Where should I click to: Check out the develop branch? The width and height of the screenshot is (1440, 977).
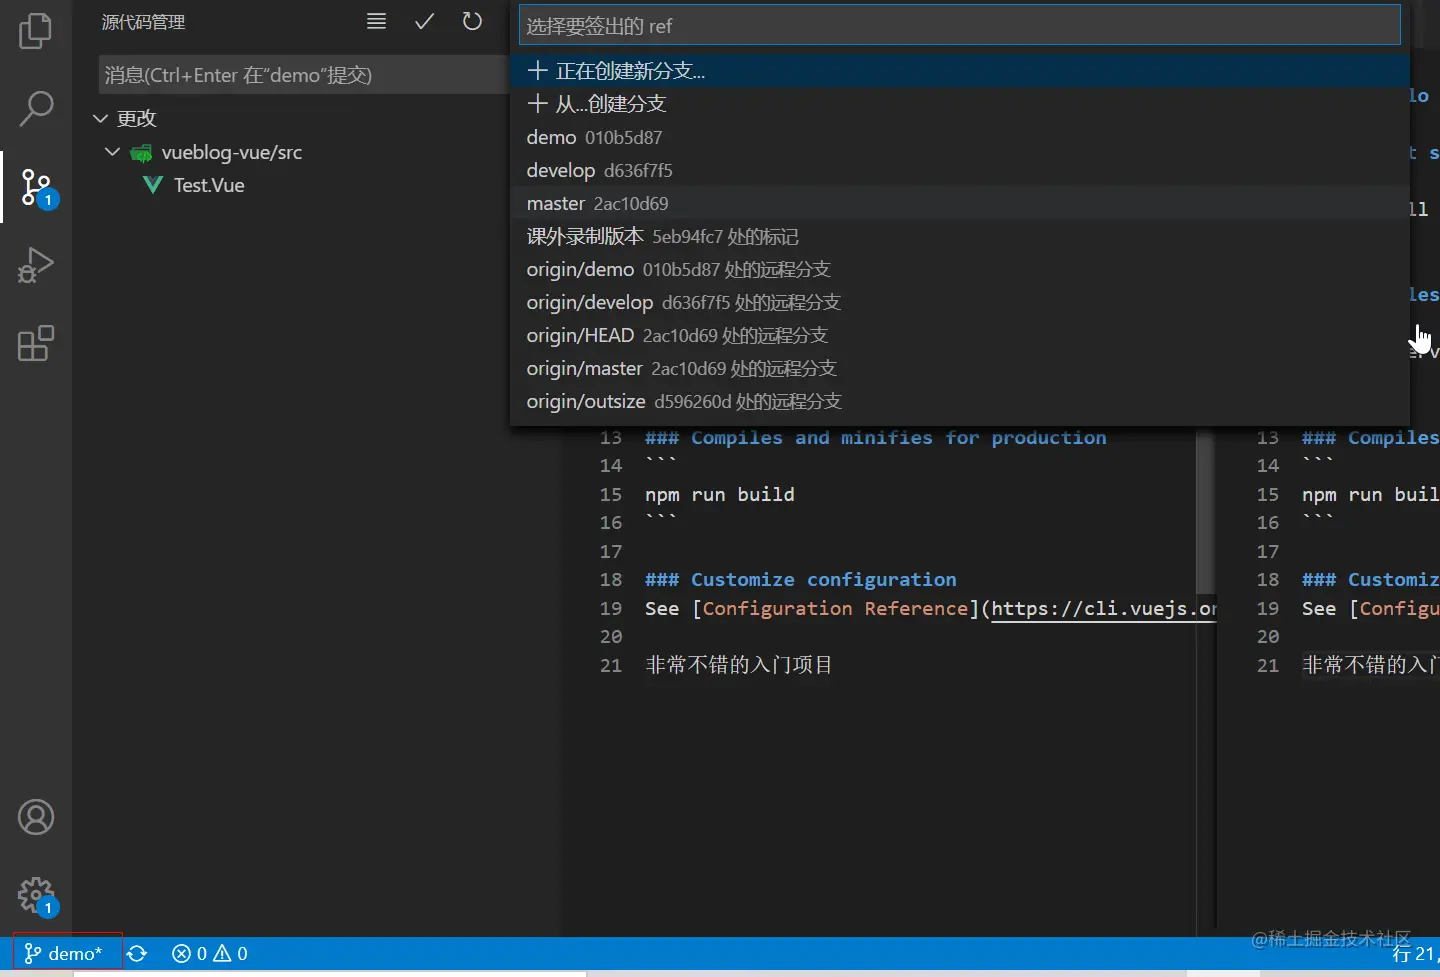[x=959, y=170]
